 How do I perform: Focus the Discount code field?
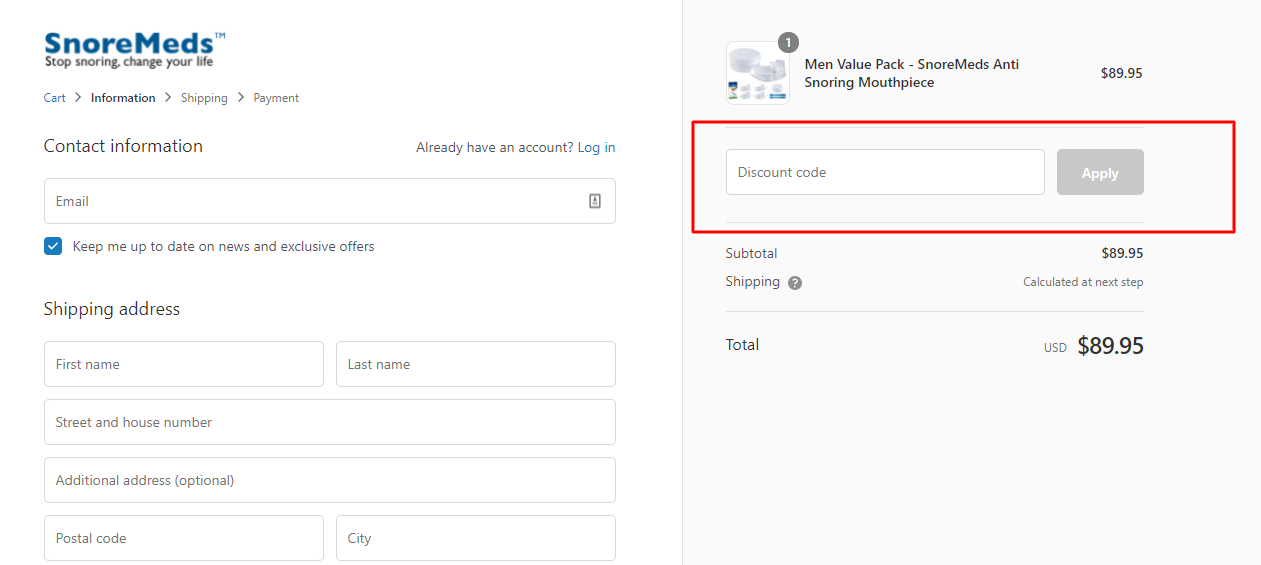885,172
